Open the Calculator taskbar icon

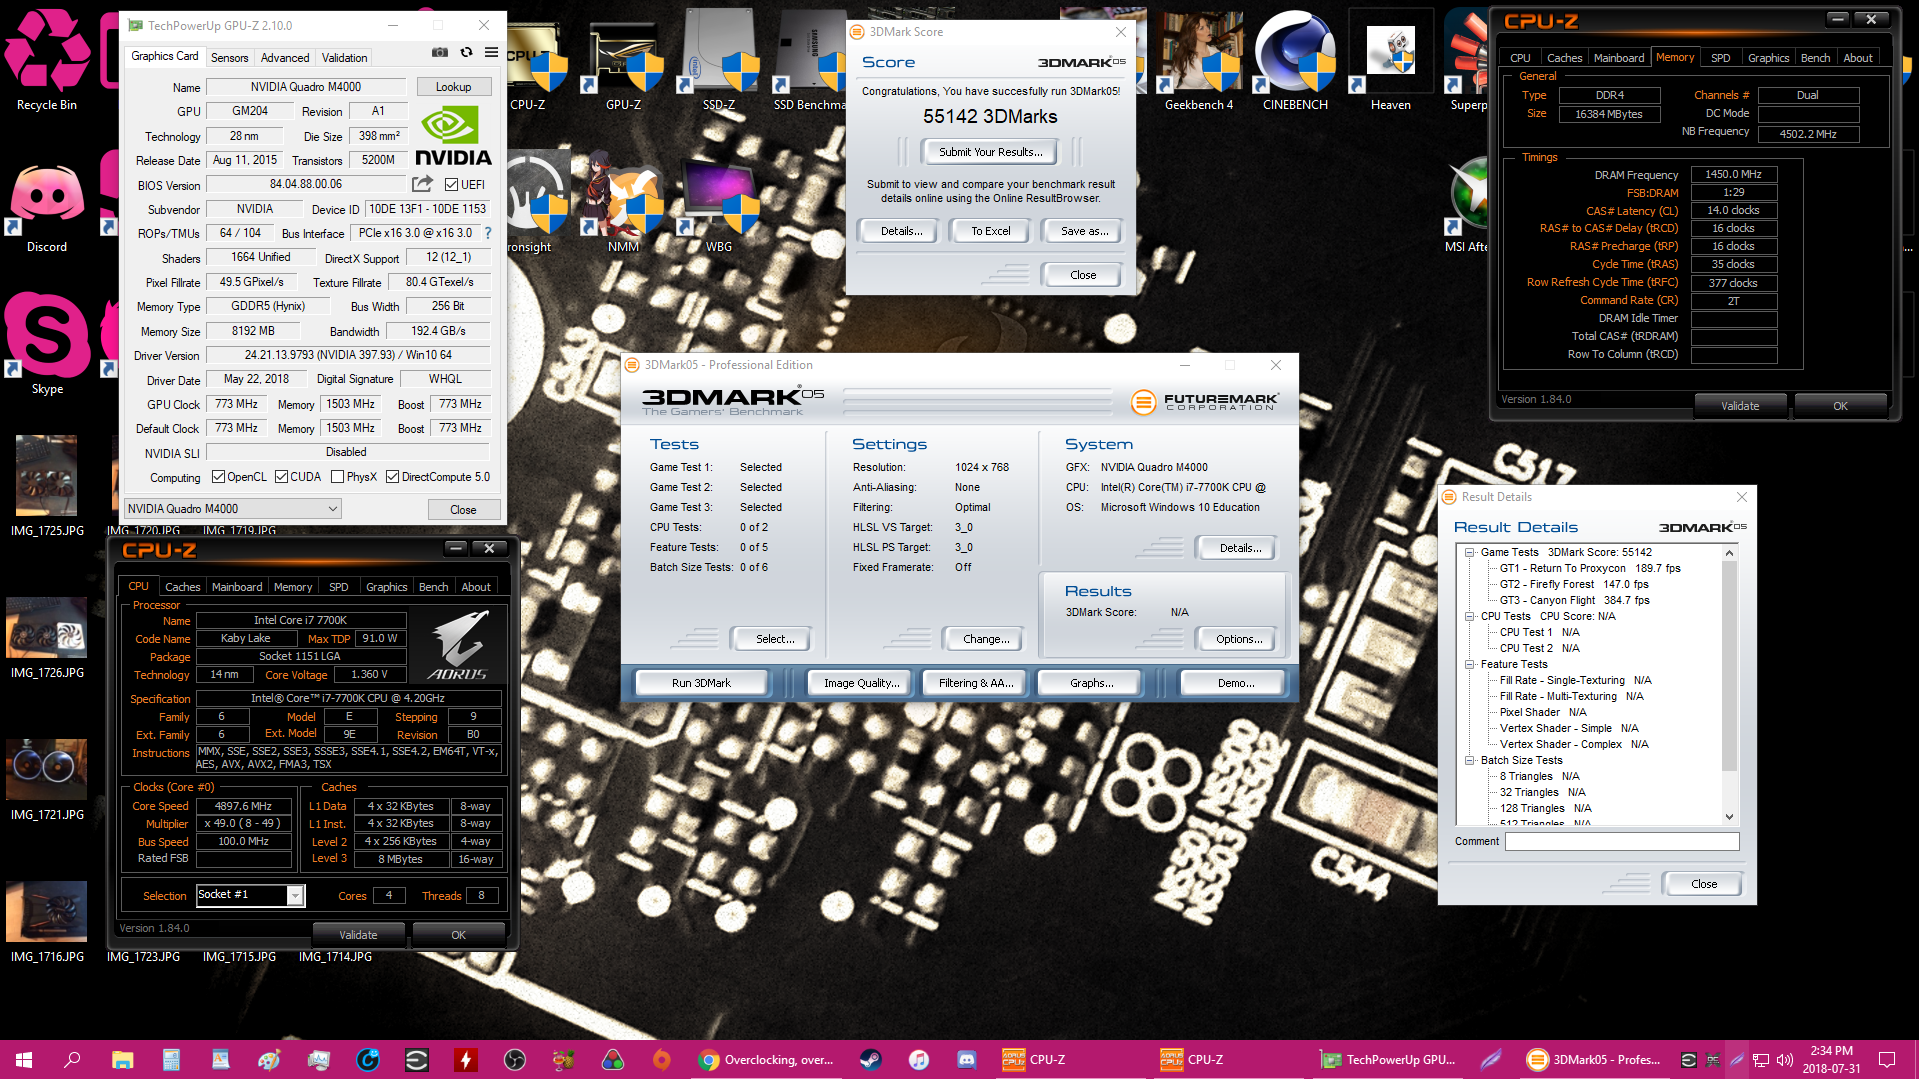[x=171, y=1059]
